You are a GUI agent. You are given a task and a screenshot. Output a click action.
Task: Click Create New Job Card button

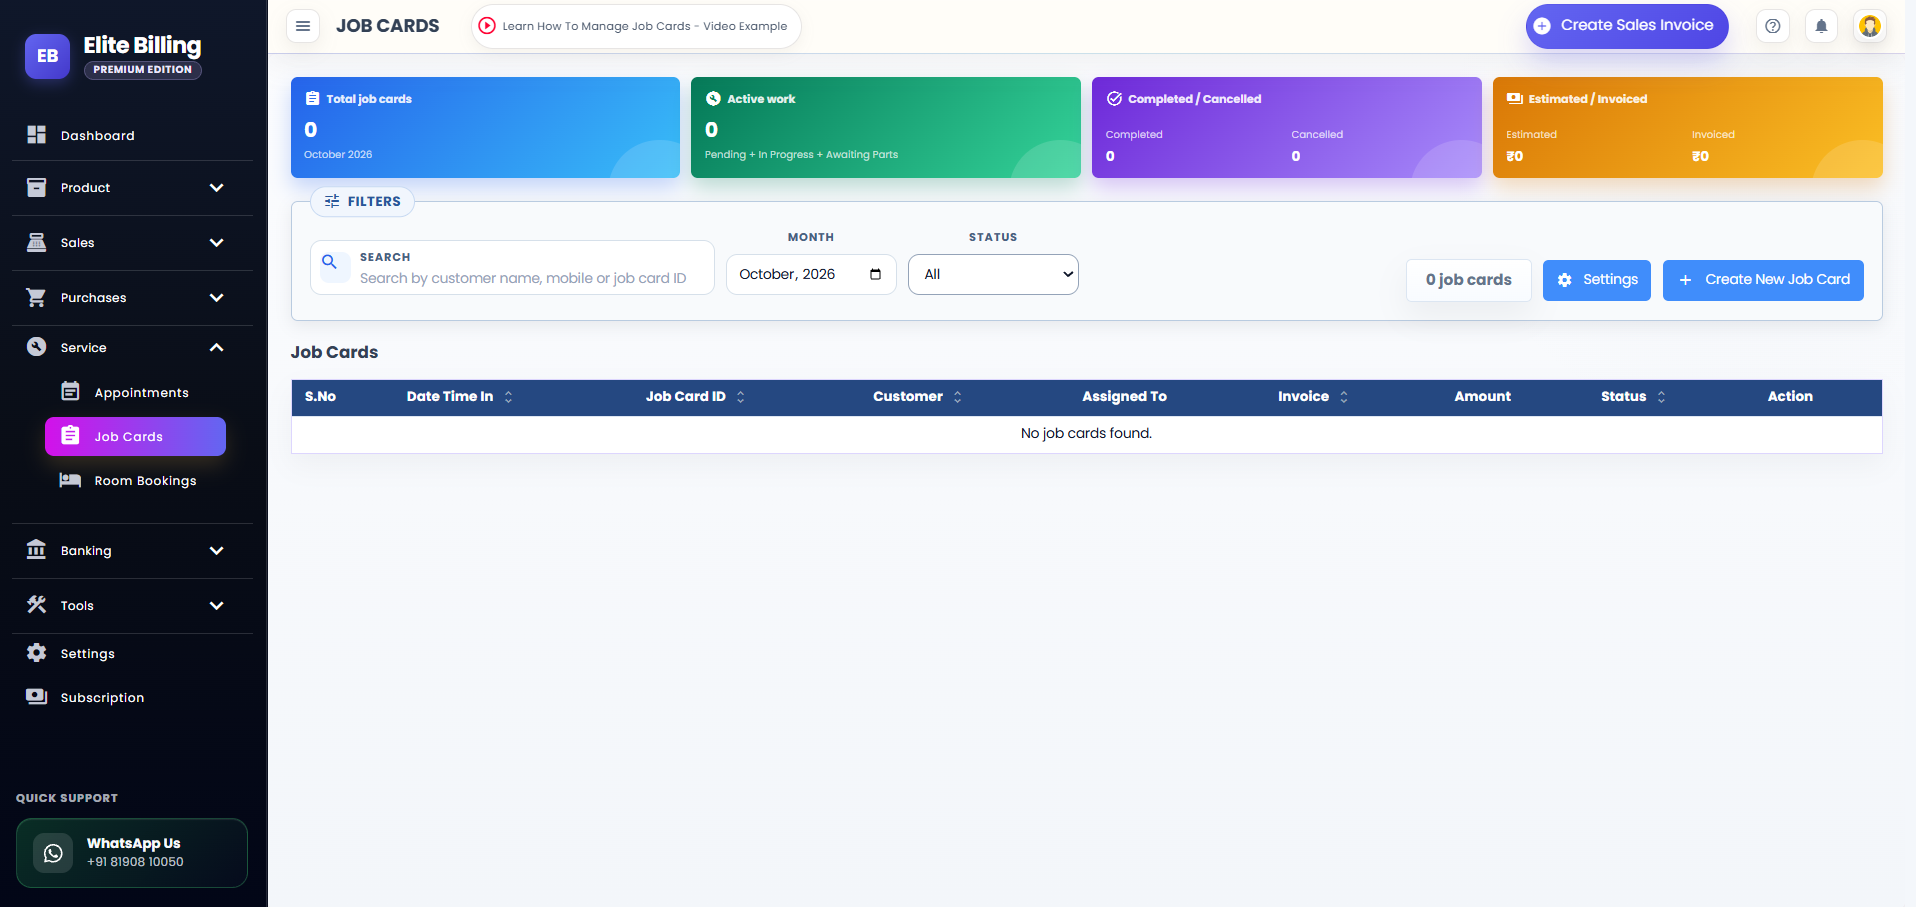(x=1763, y=280)
